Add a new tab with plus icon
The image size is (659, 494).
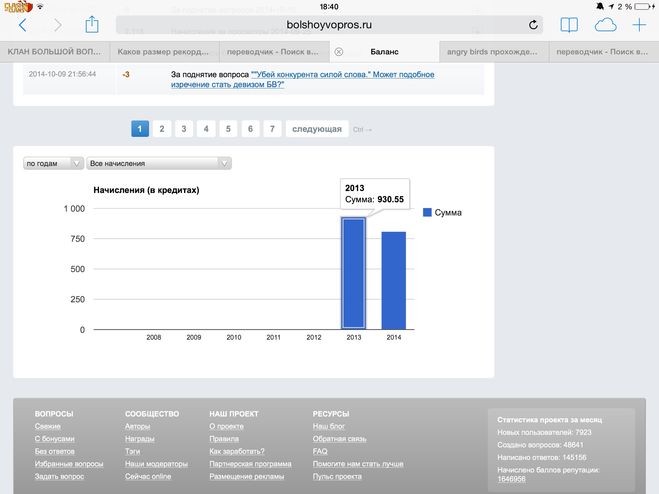pyautogui.click(x=639, y=25)
